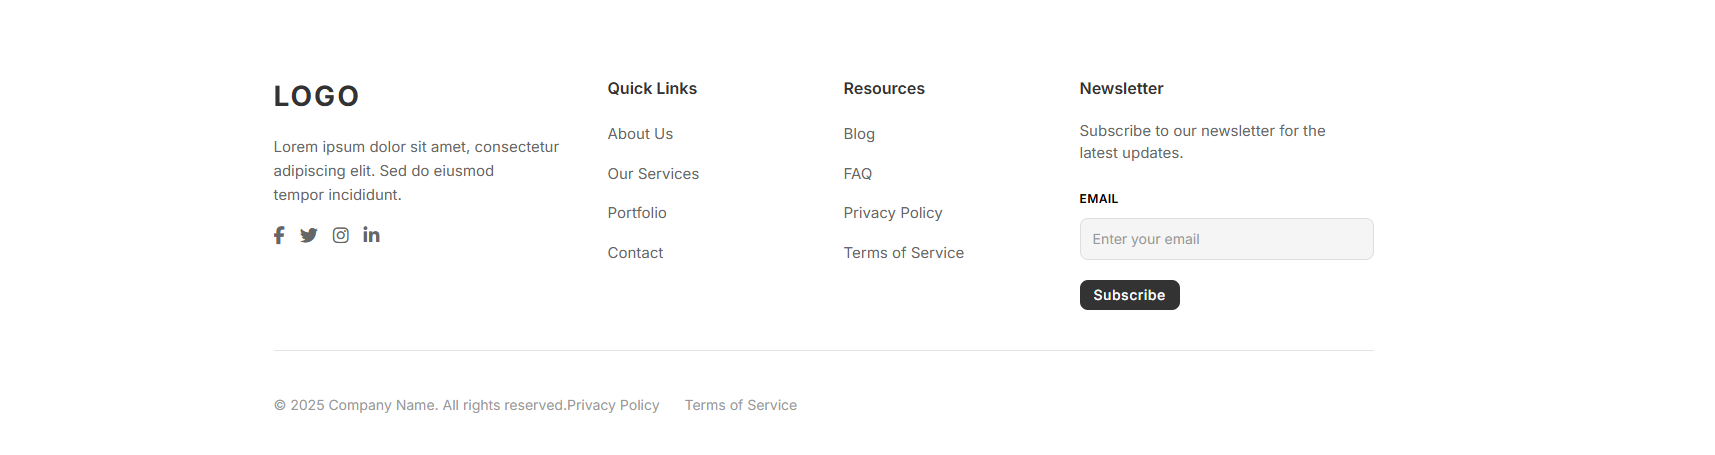The image size is (1715, 455).
Task: Click the Quick Links heading
Action: (x=652, y=88)
